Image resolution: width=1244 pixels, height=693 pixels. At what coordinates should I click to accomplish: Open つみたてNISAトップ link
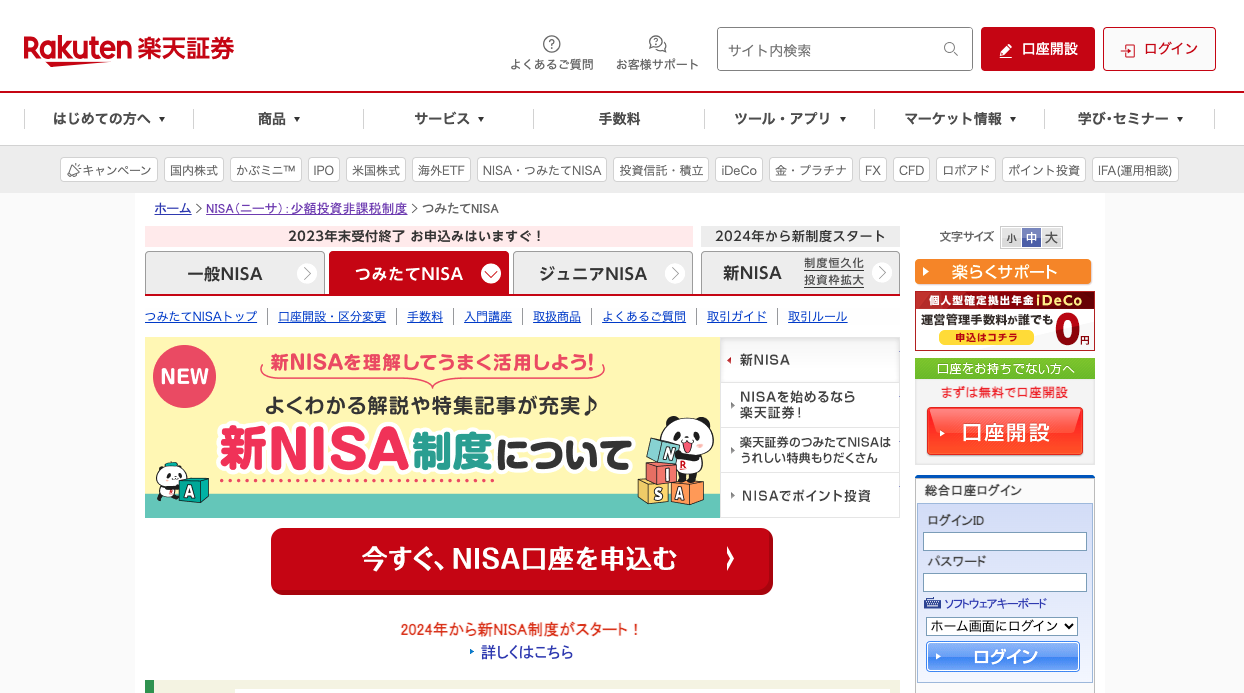[201, 316]
